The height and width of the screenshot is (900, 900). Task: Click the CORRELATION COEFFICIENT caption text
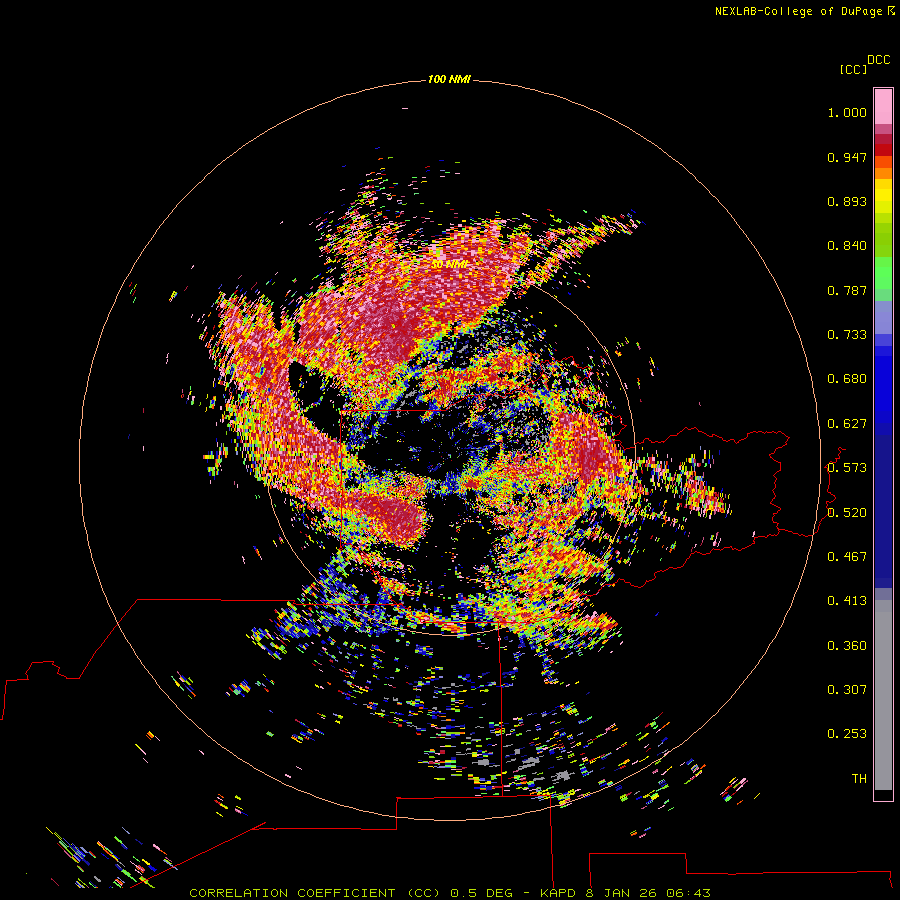pyautogui.click(x=292, y=893)
